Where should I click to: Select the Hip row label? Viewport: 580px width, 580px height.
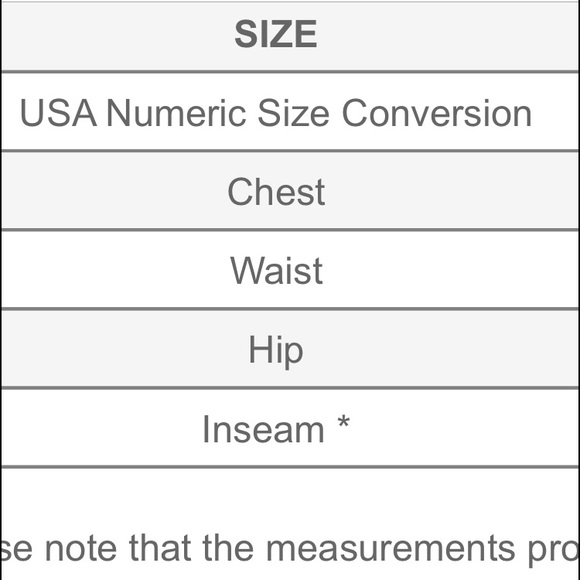pos(276,350)
